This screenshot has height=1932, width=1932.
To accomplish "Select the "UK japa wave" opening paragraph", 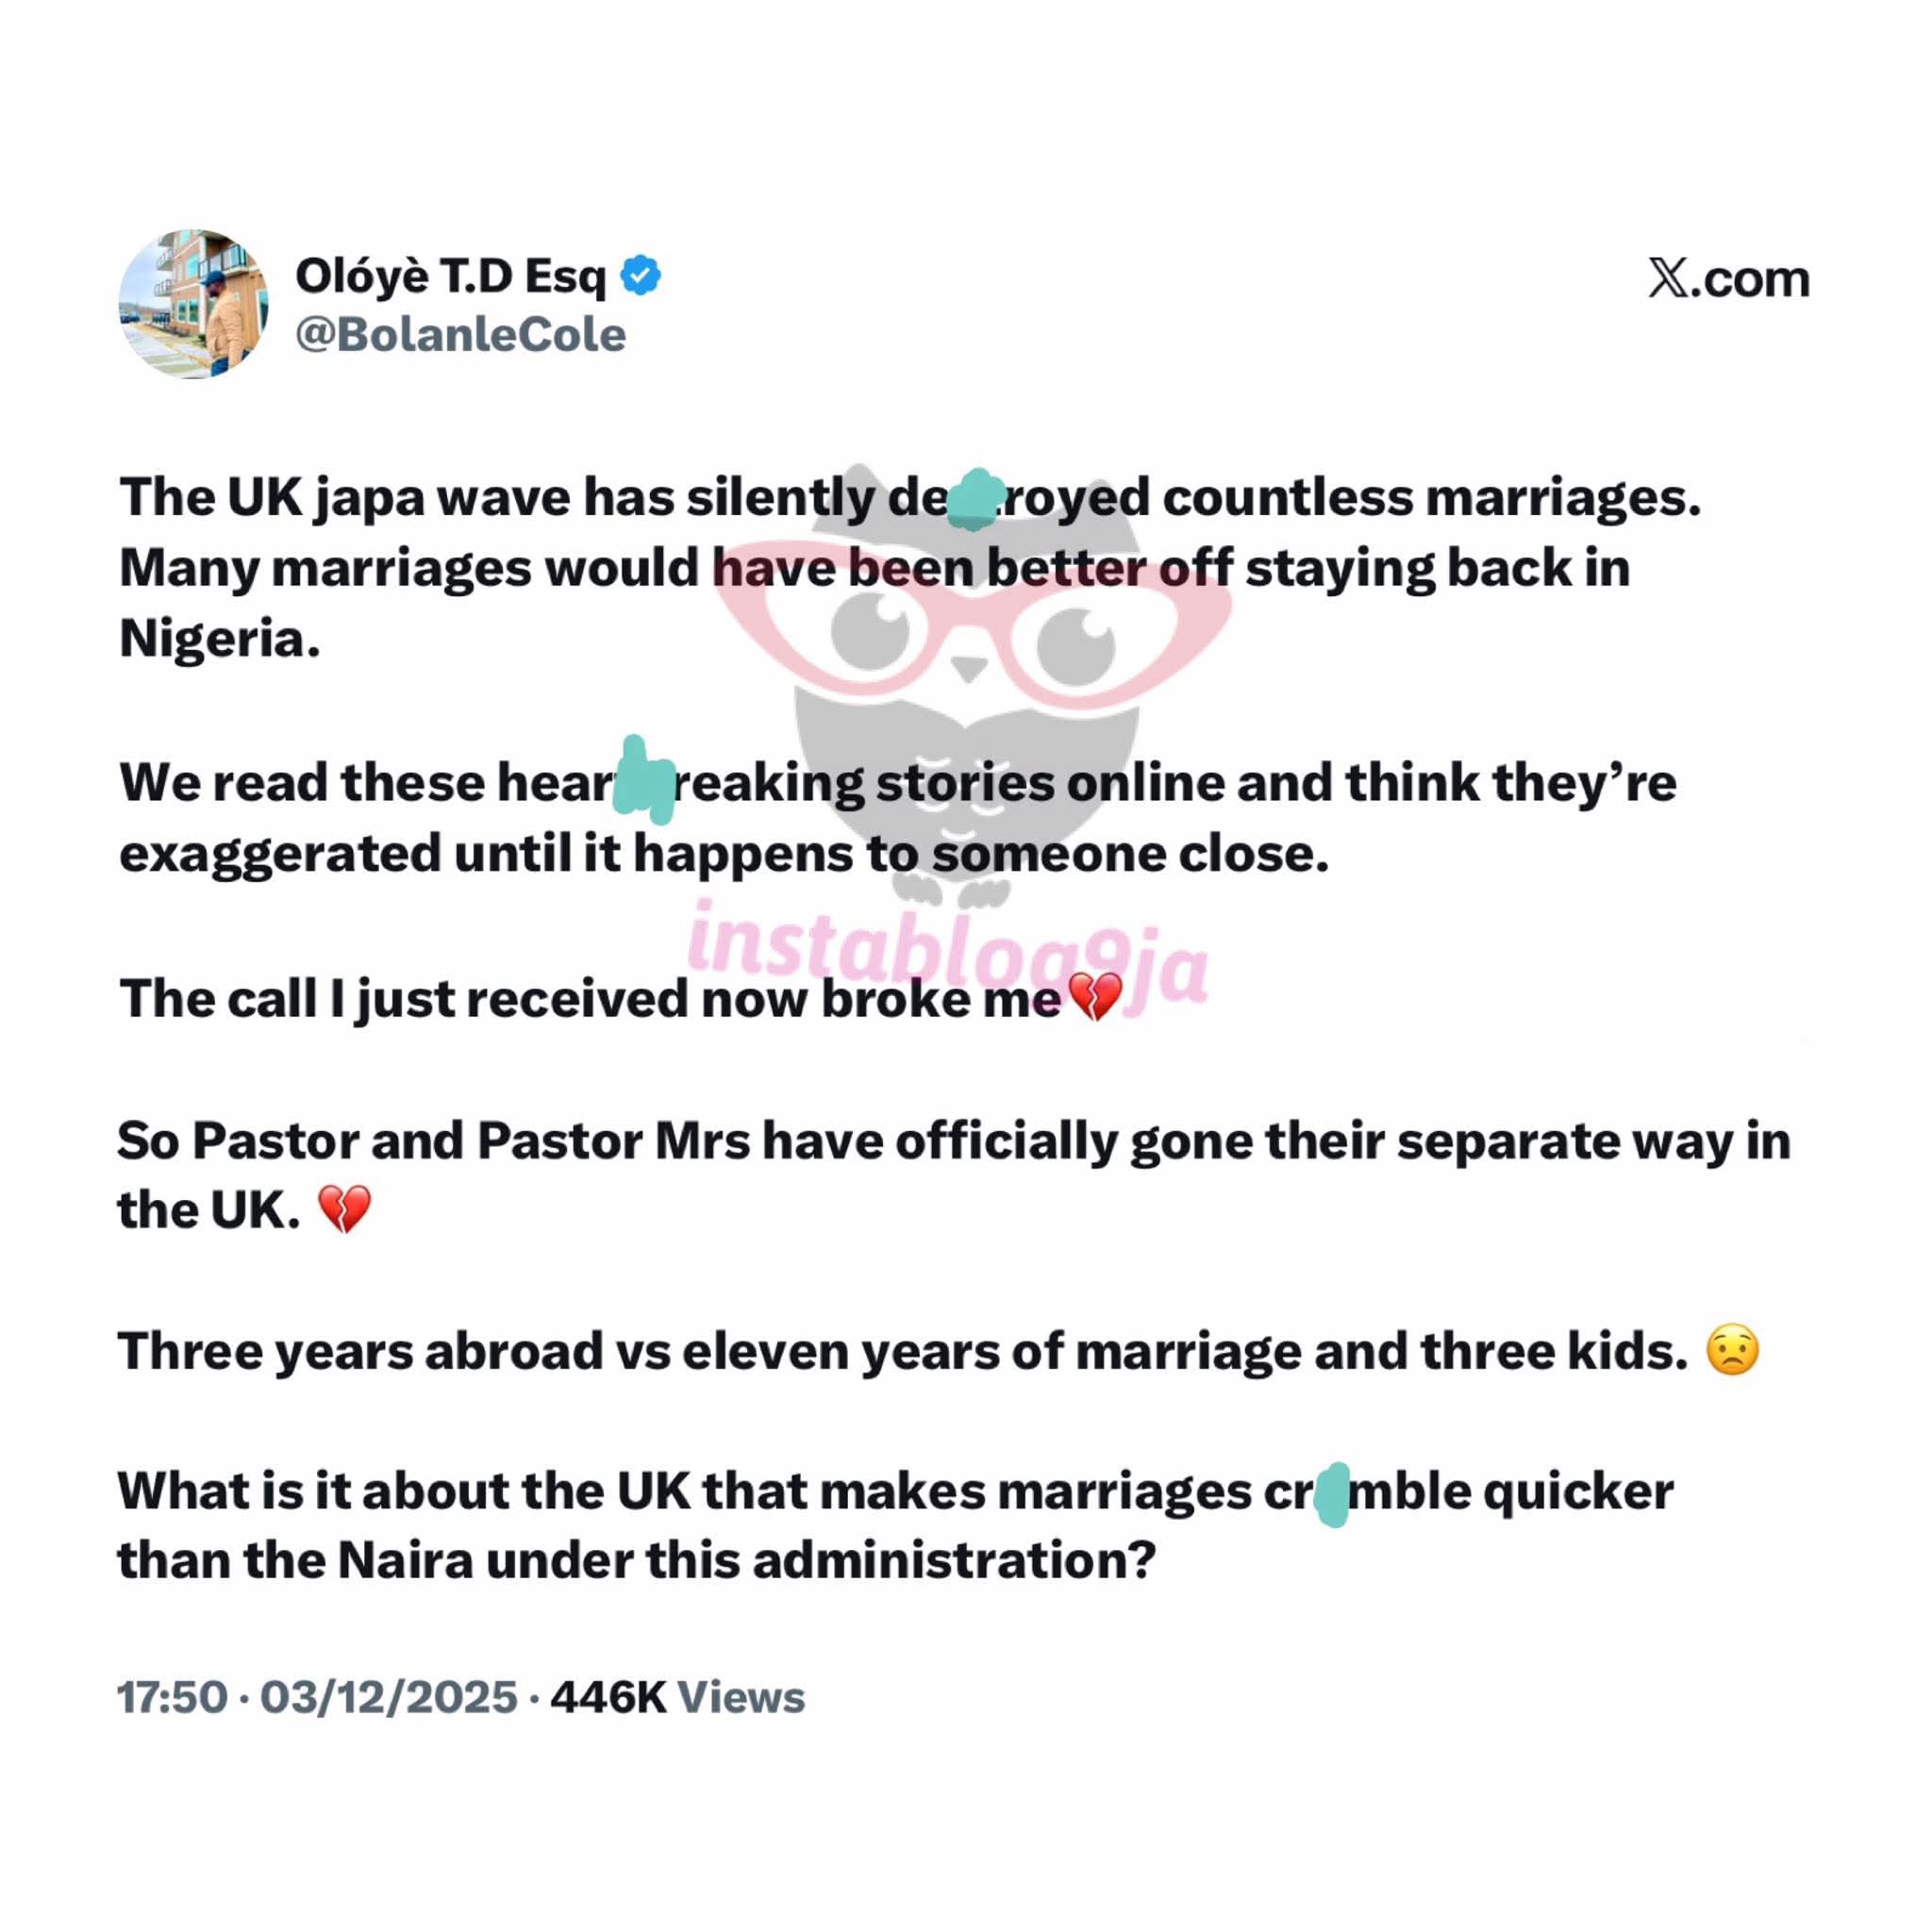I will point(910,567).
